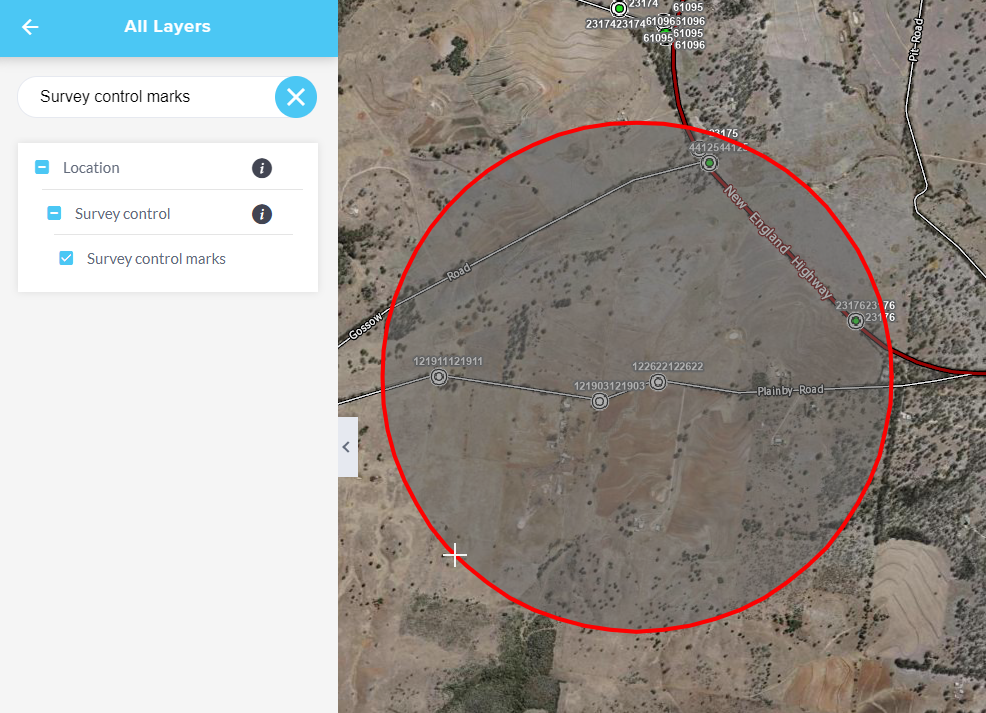This screenshot has height=713, width=986.
Task: Go back using the All Layers arrow
Action: (30, 27)
